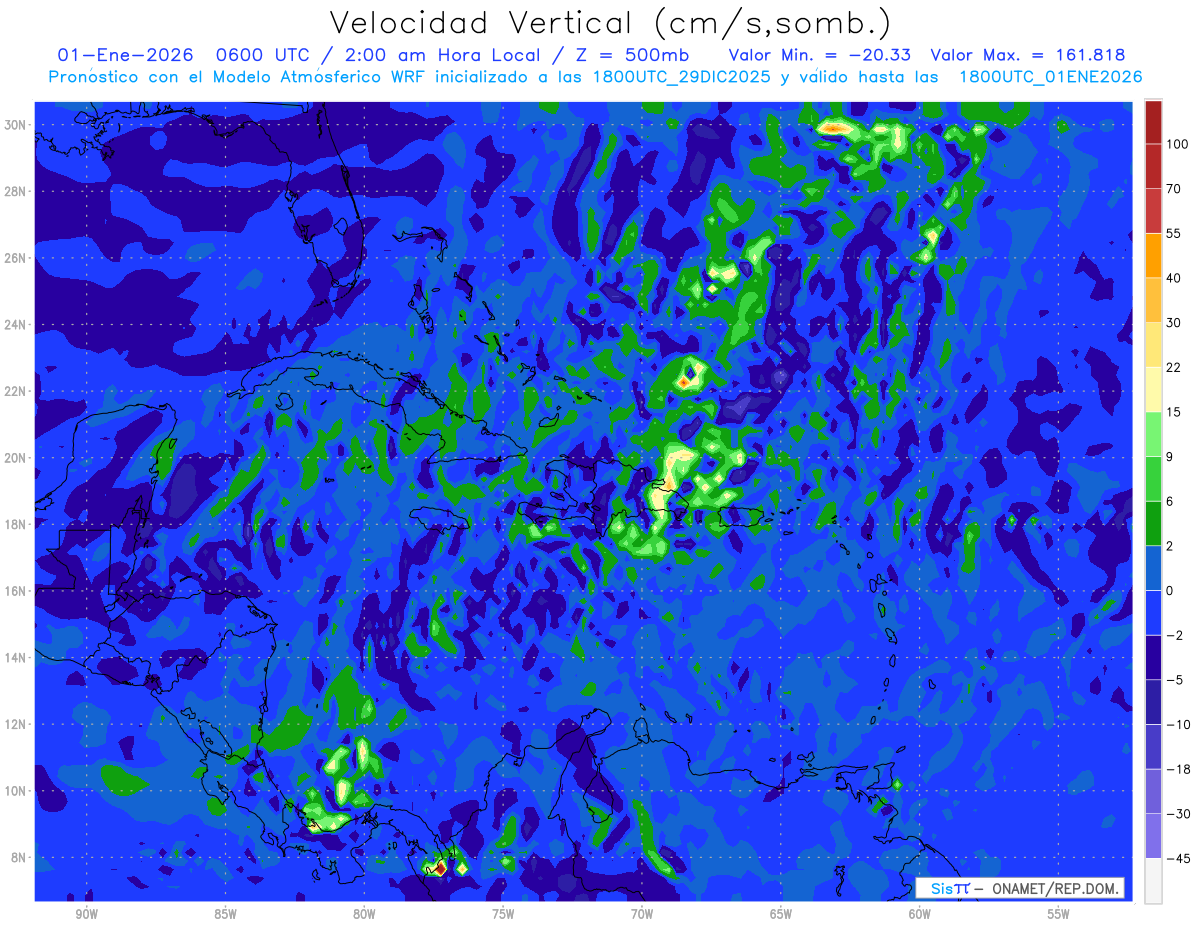Click the '16N' latitude label

point(17,591)
